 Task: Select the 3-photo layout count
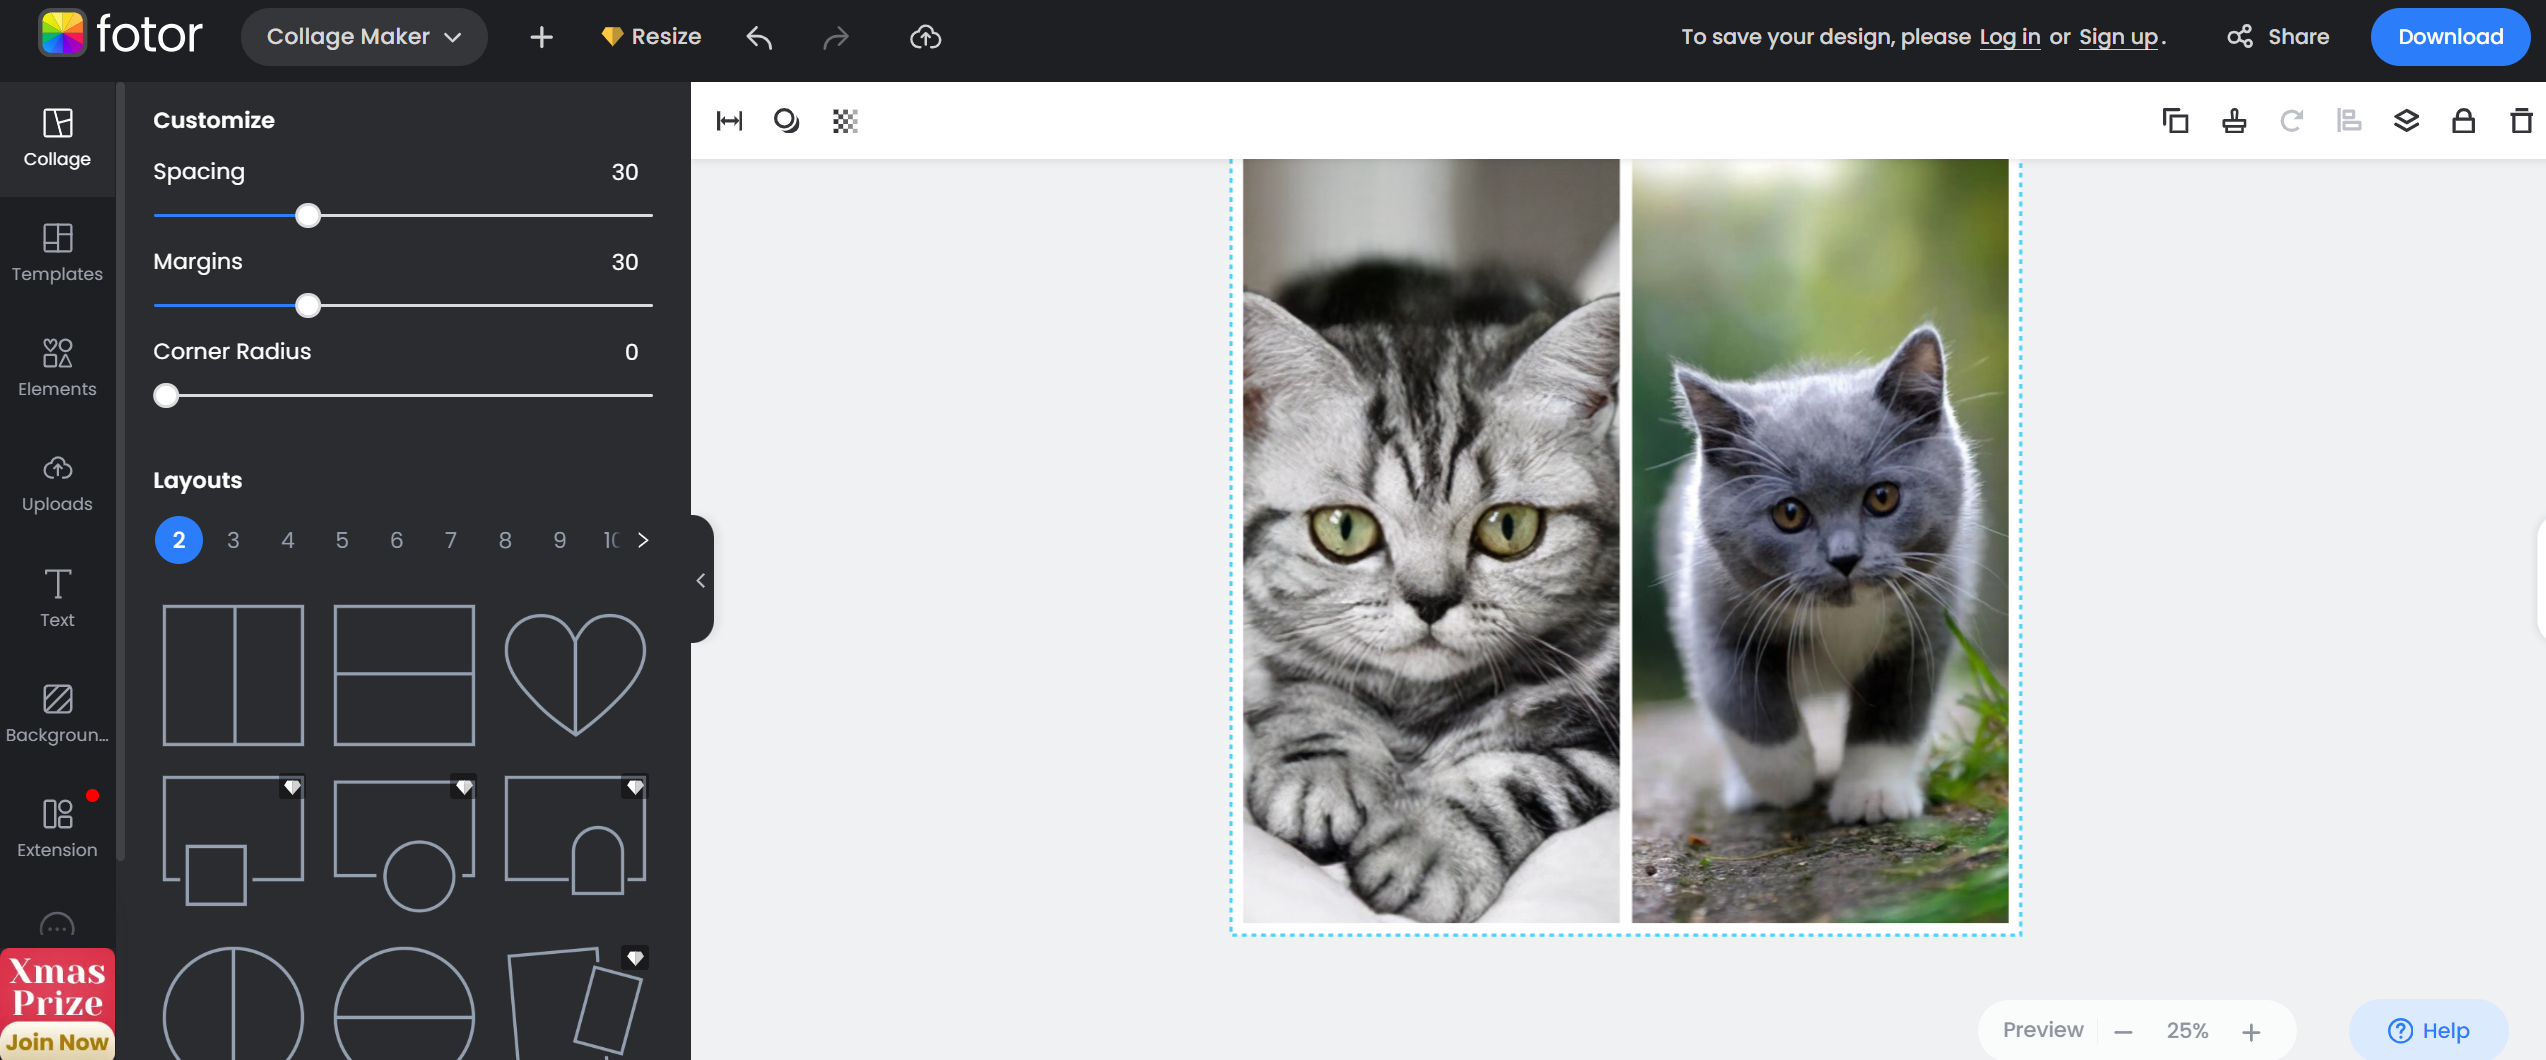[x=233, y=540]
